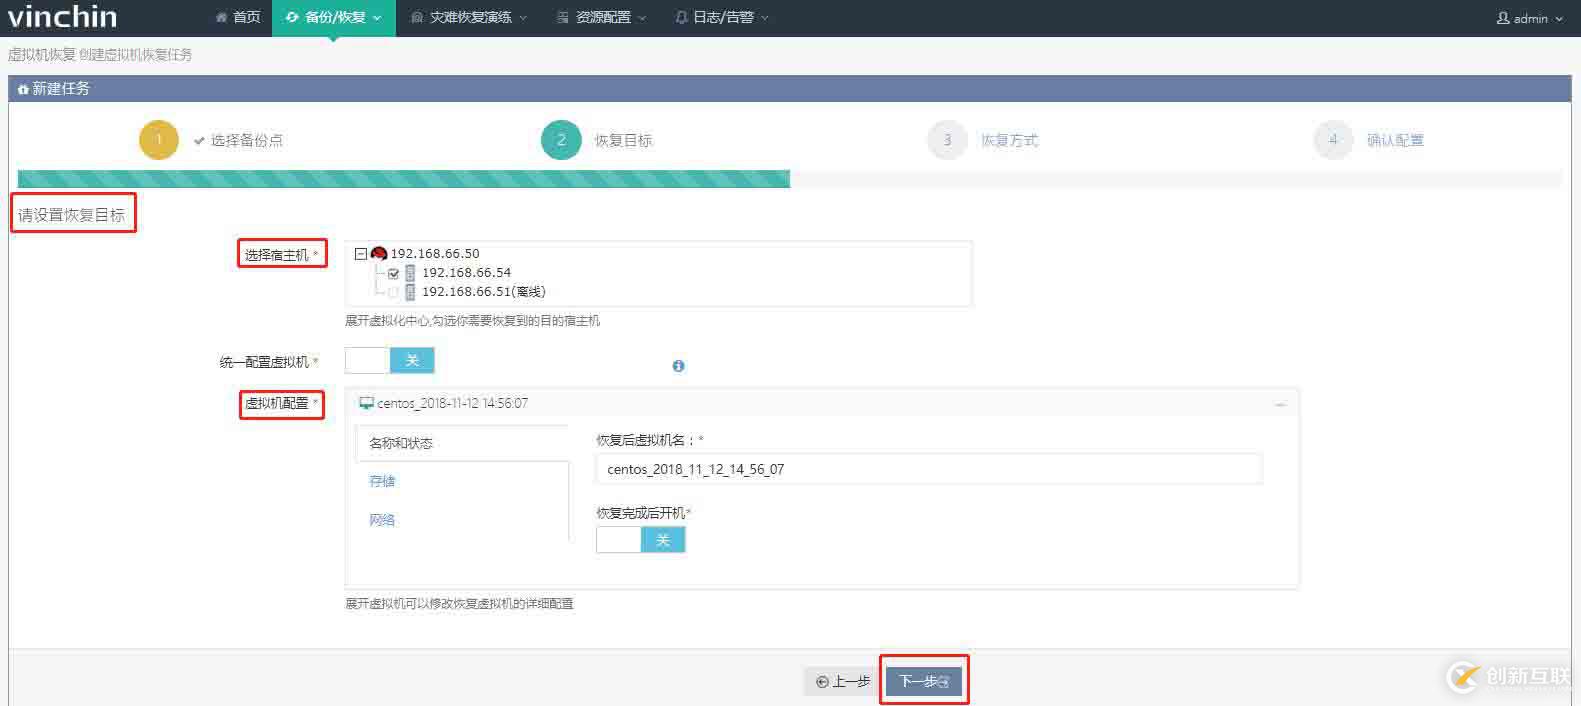Open the admin user dropdown
This screenshot has height=706, width=1581.
1529,18
